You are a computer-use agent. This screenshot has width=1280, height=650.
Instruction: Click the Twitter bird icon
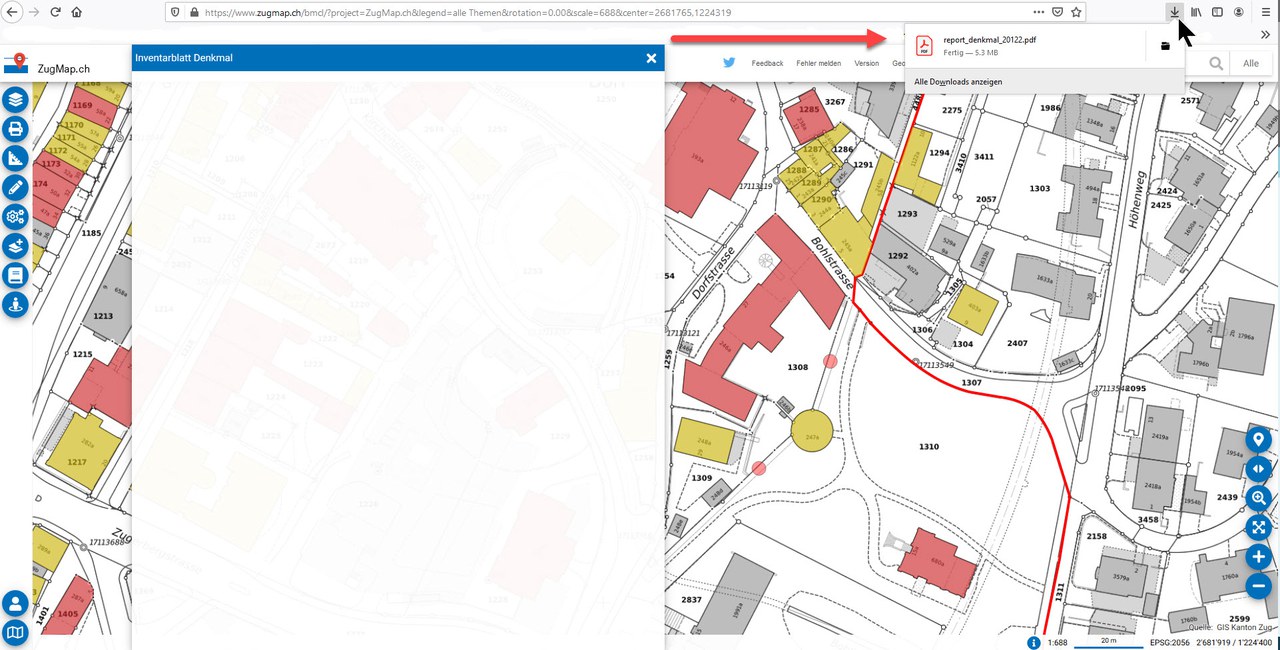click(729, 63)
